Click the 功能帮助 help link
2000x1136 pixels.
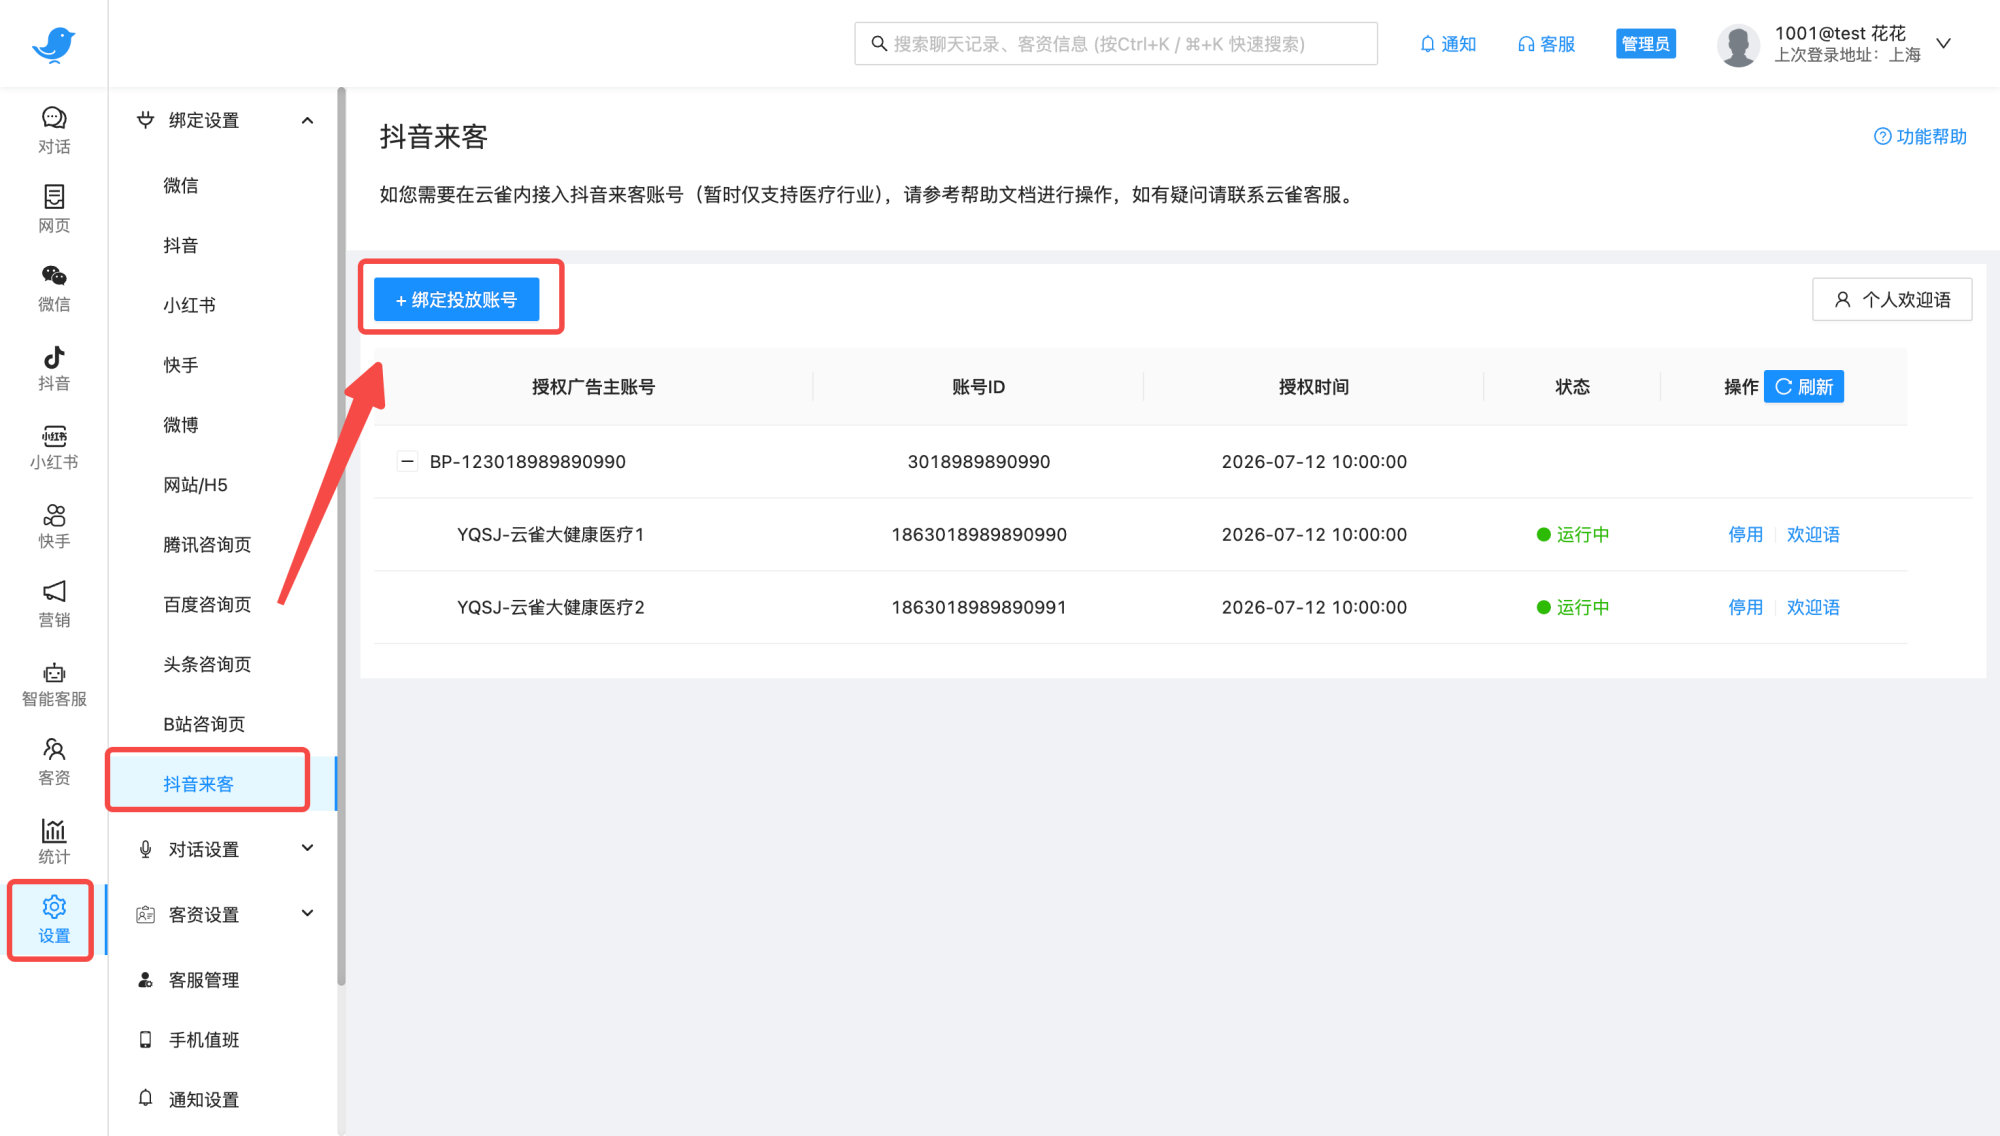click(1920, 136)
